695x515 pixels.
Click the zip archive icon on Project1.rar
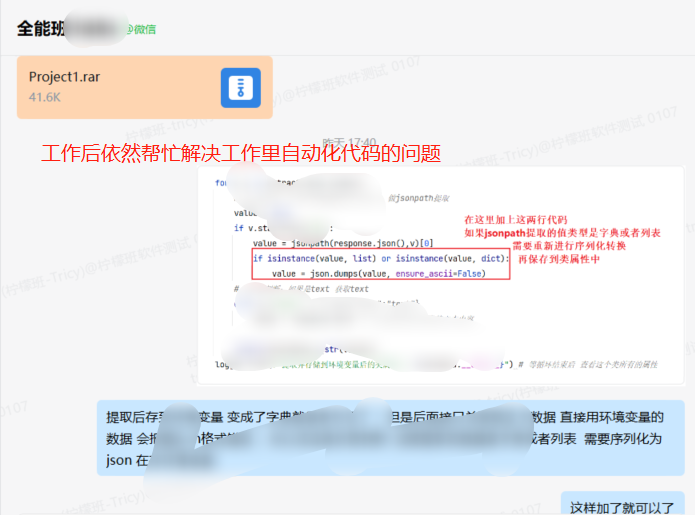(240, 88)
